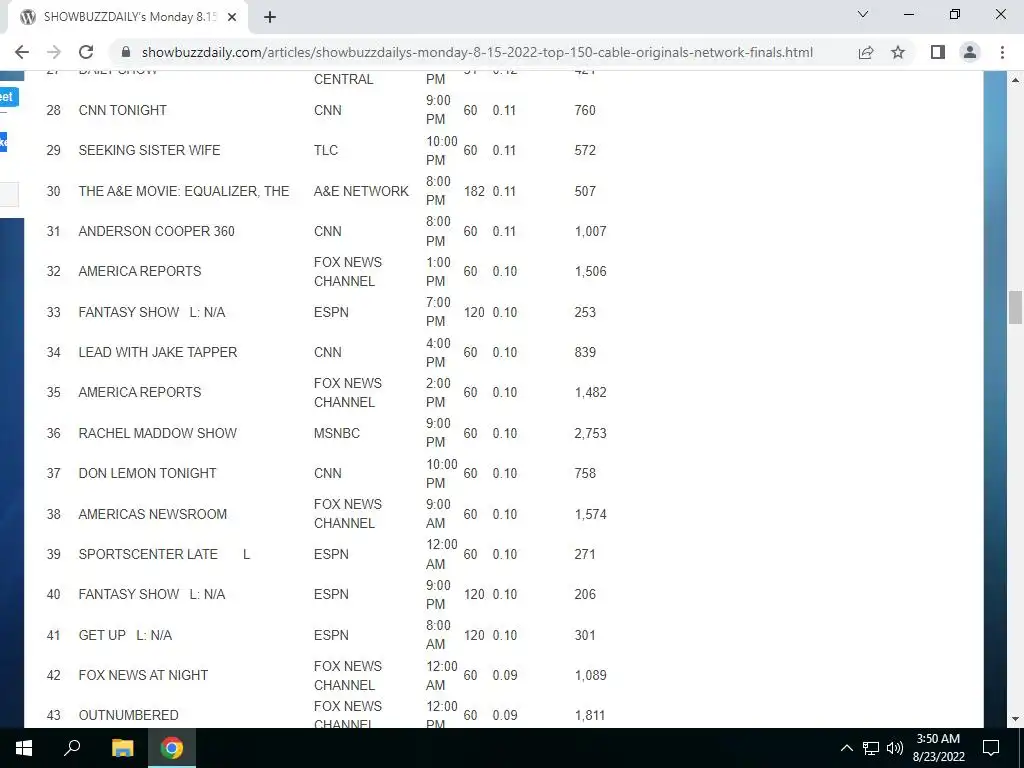Click 'AMERICAS NEWSROOM' text
This screenshot has height=768, width=1024.
153,514
